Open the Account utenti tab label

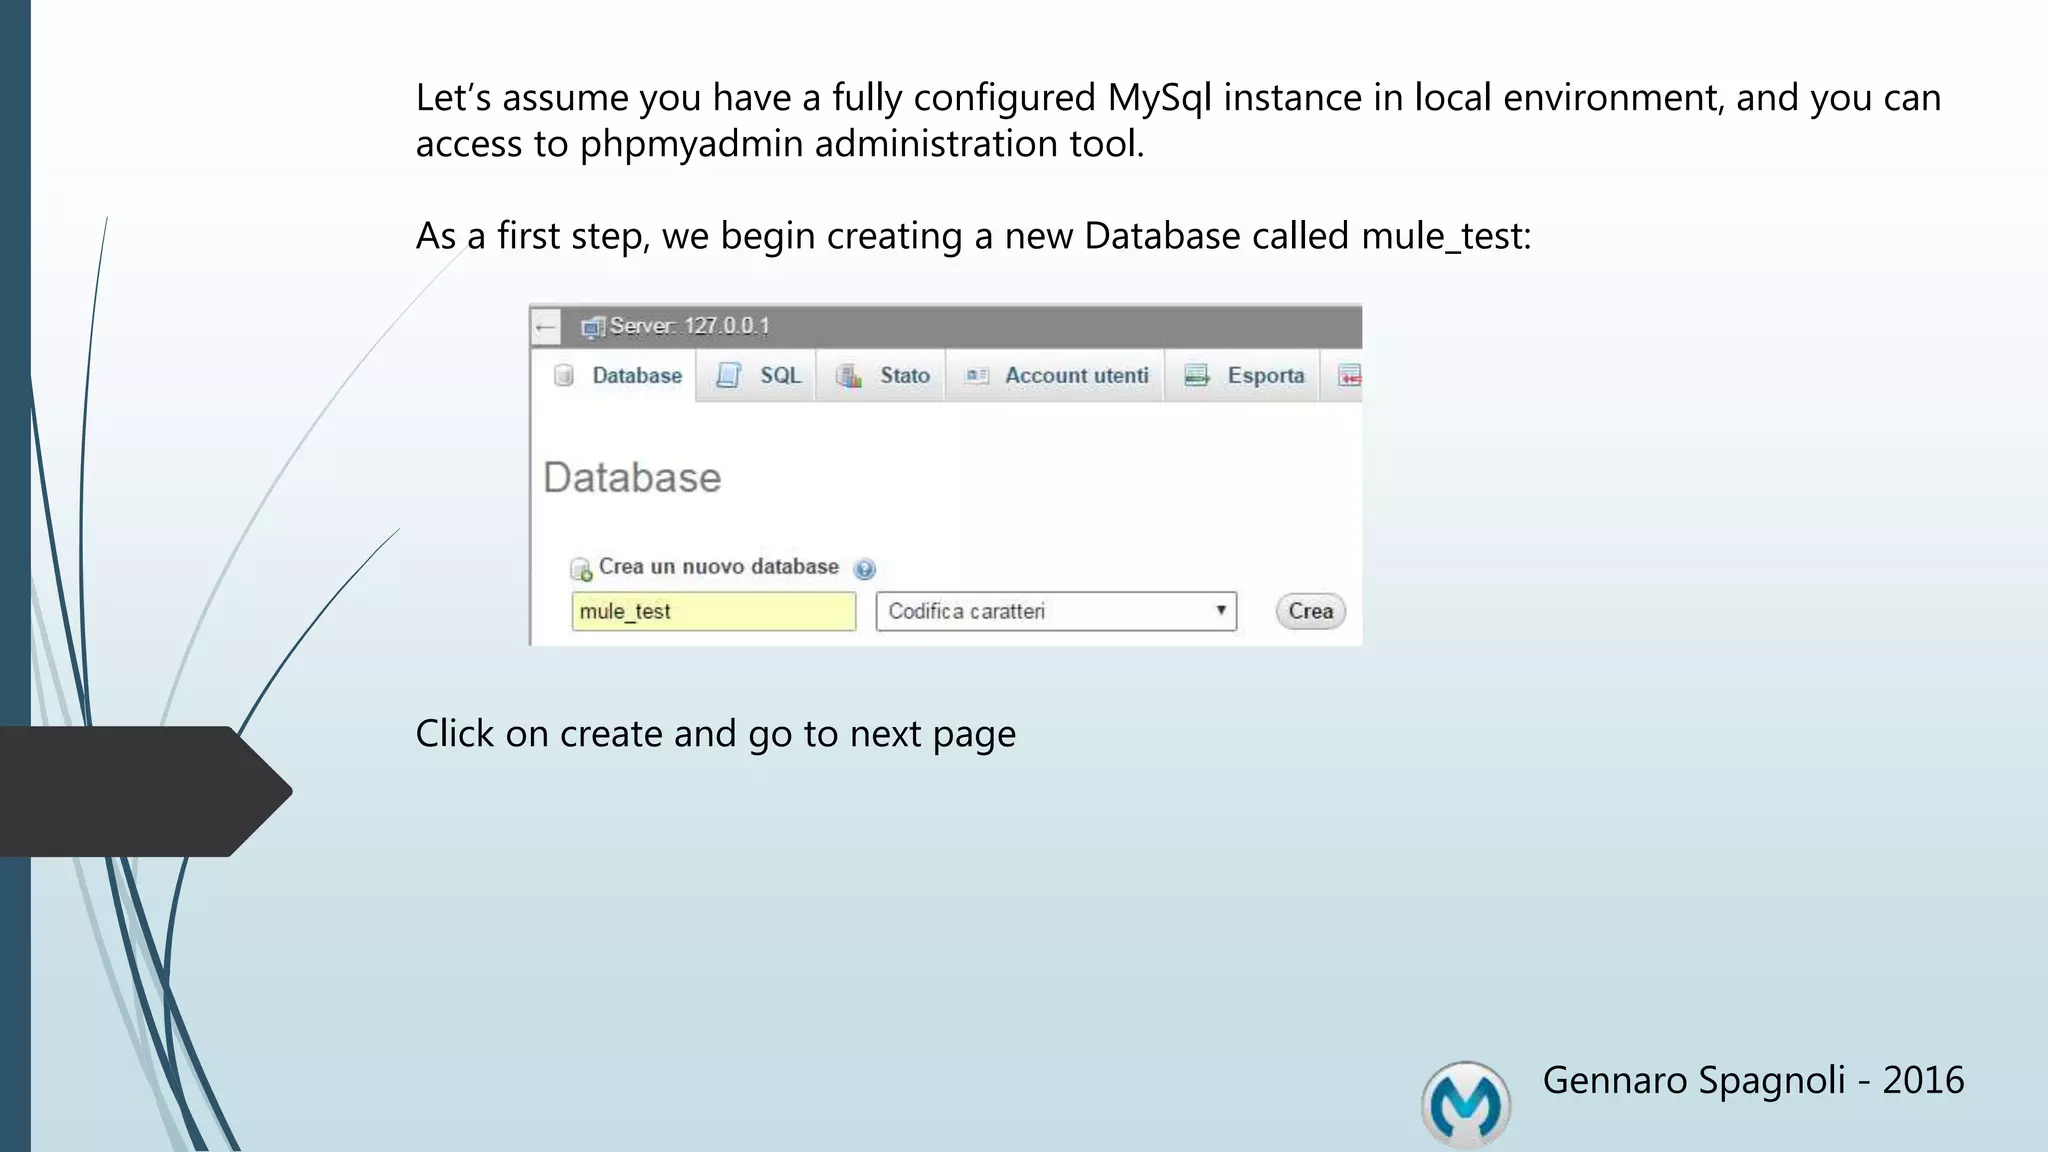1076,375
